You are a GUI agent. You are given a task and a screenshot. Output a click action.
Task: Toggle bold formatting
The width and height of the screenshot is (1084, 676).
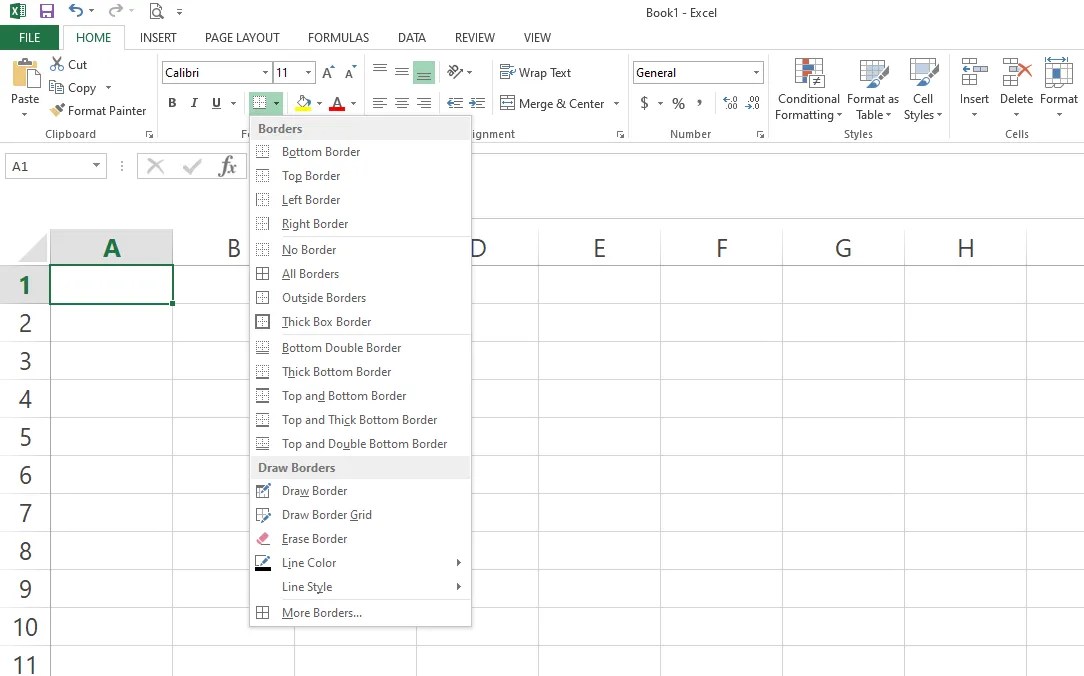[x=171, y=102]
